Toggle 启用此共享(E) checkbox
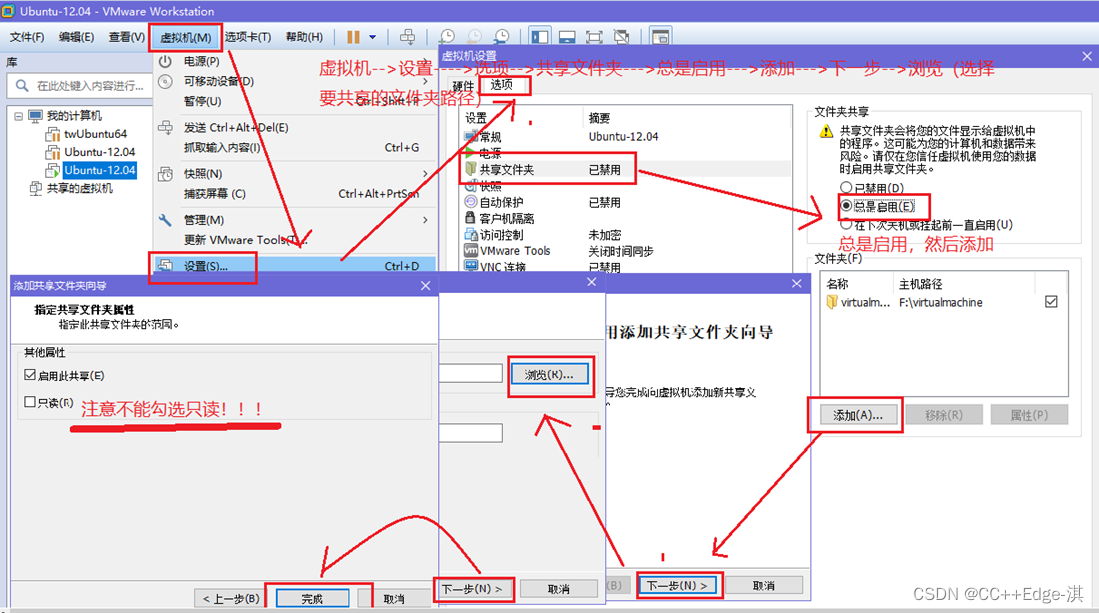The image size is (1099, 613). coord(29,375)
